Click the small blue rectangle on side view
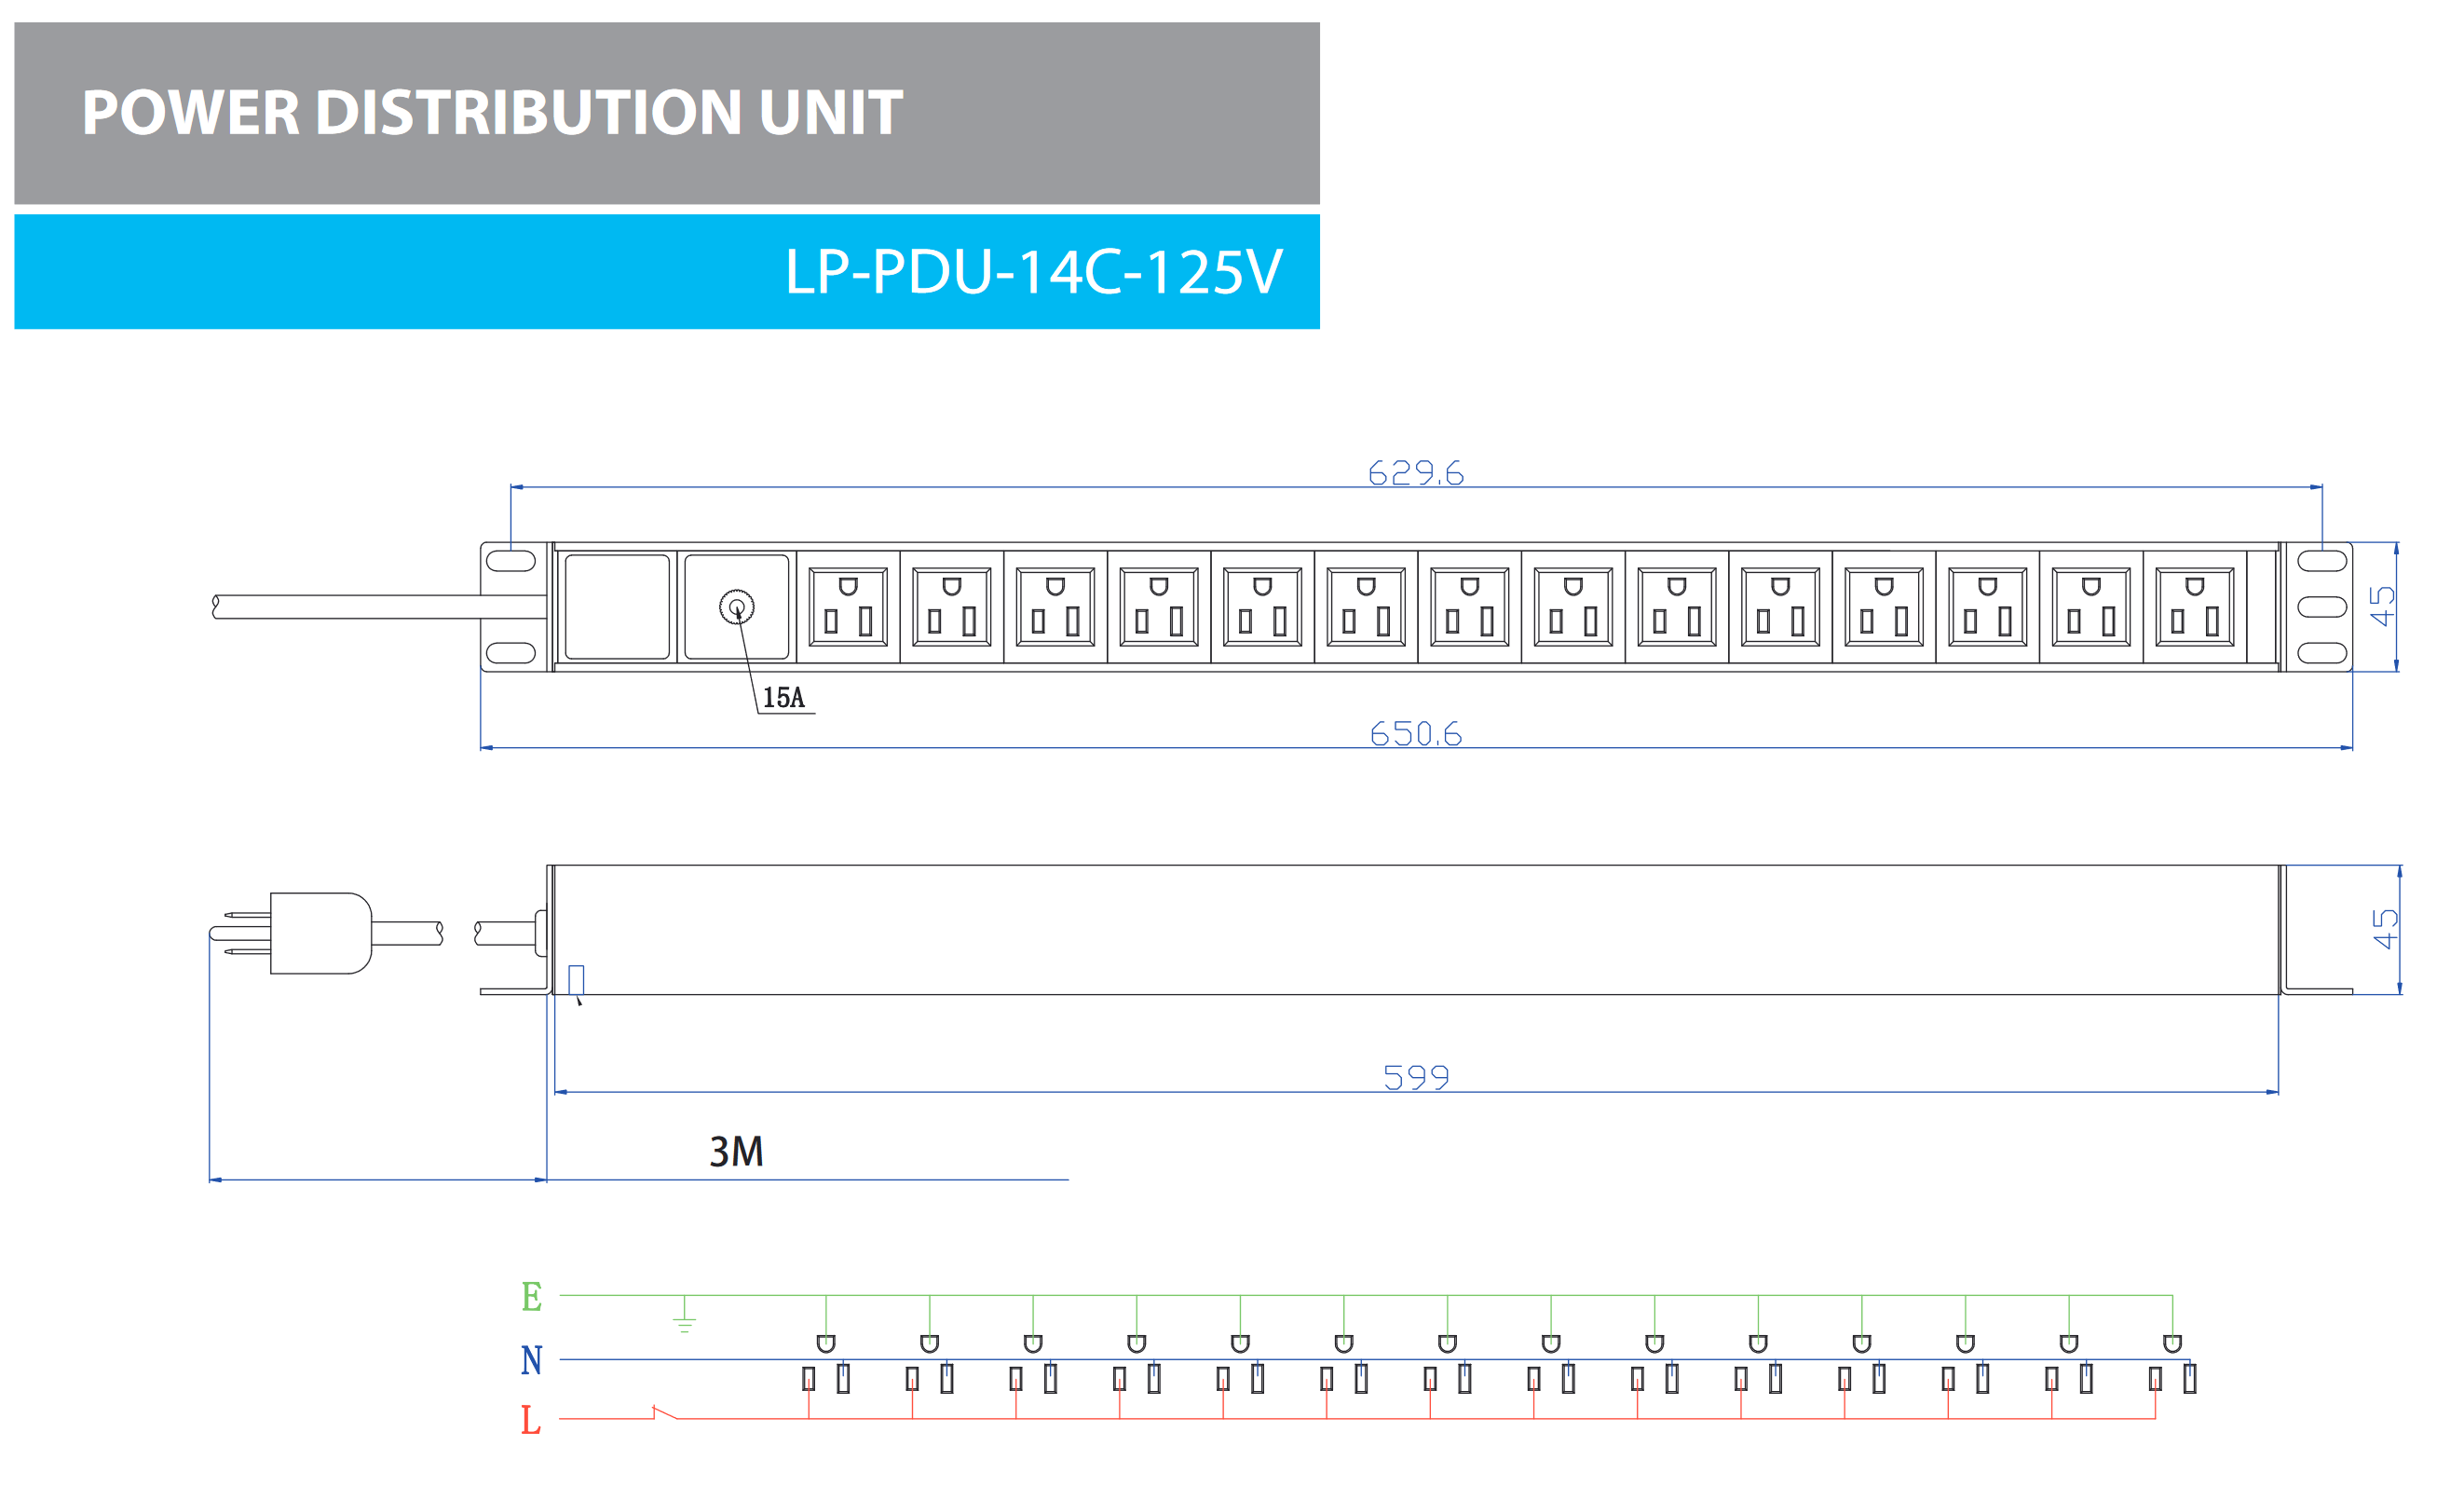2464x1486 pixels. 576,980
